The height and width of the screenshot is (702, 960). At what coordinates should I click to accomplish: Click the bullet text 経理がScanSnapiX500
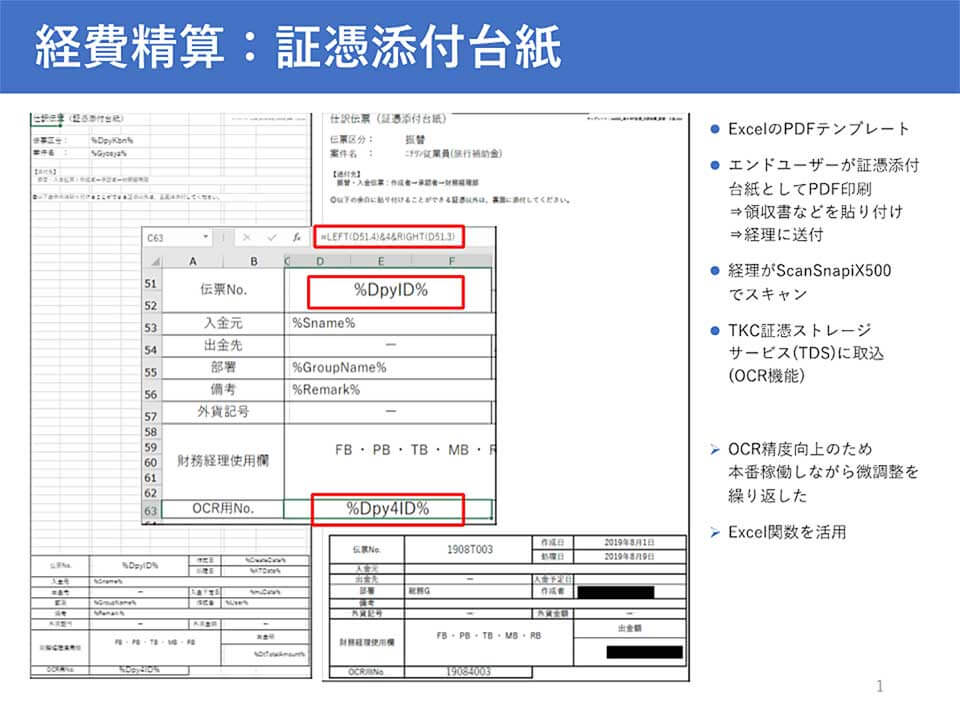coord(809,271)
